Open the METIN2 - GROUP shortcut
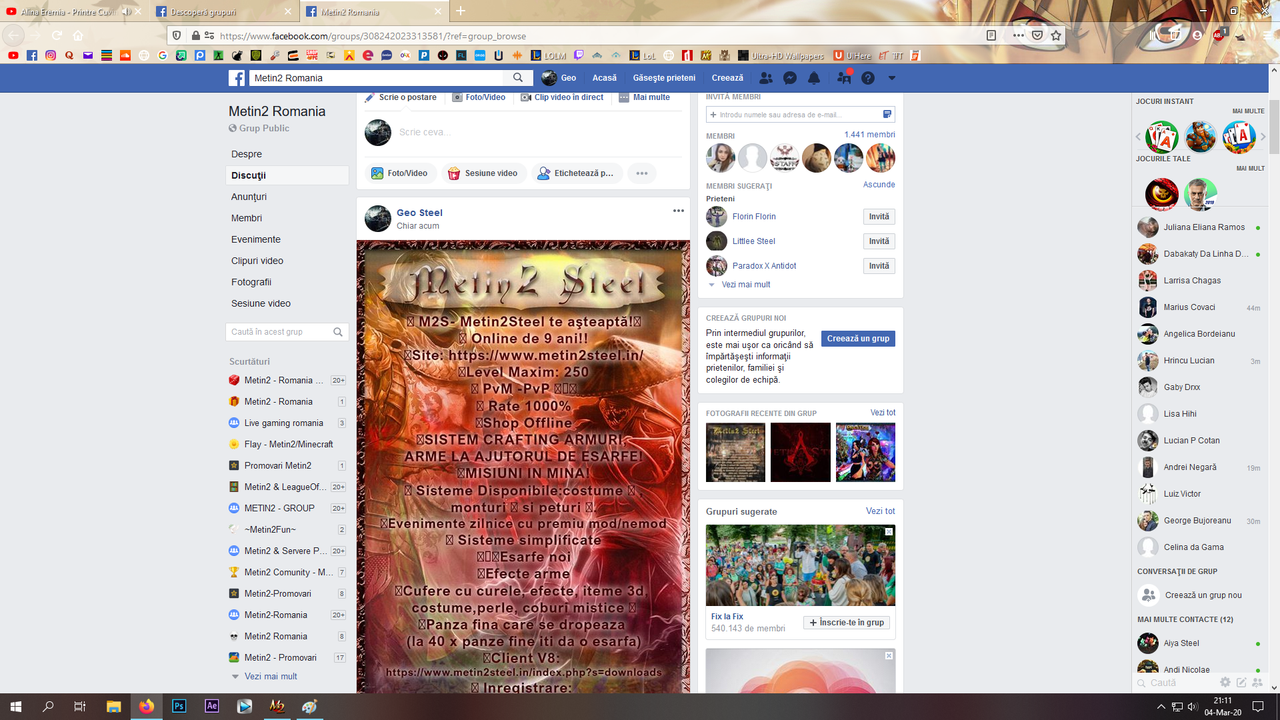The width and height of the screenshot is (1280, 720). coord(280,508)
